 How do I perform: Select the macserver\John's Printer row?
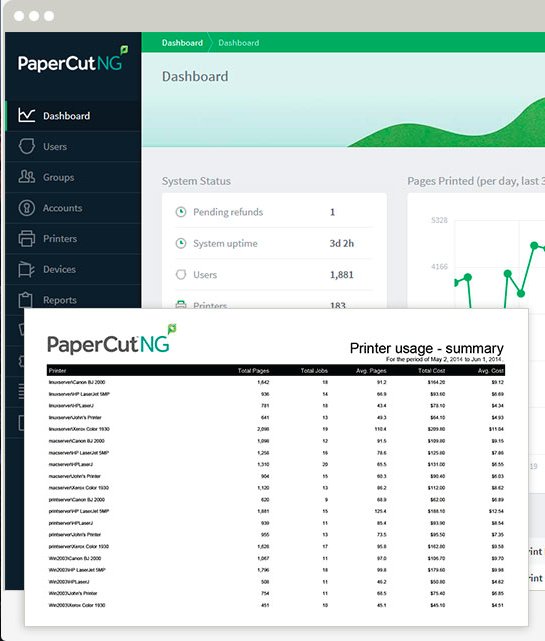[276, 476]
